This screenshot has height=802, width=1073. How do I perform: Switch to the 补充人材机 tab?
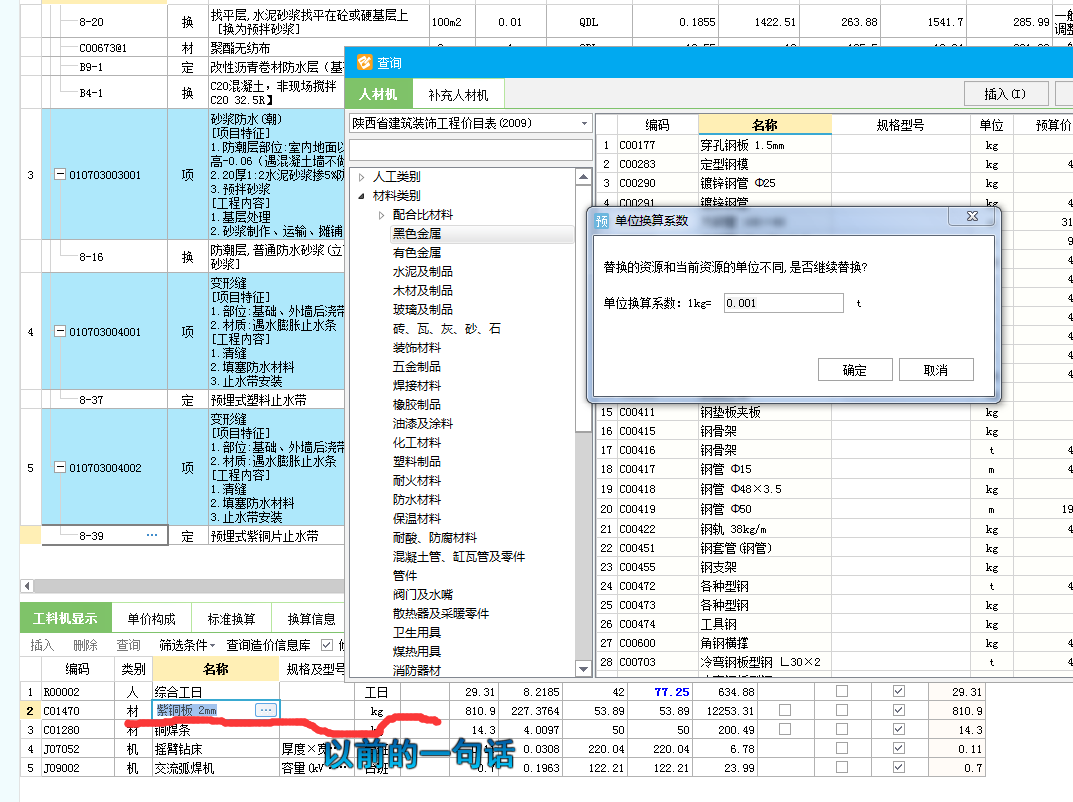(458, 94)
